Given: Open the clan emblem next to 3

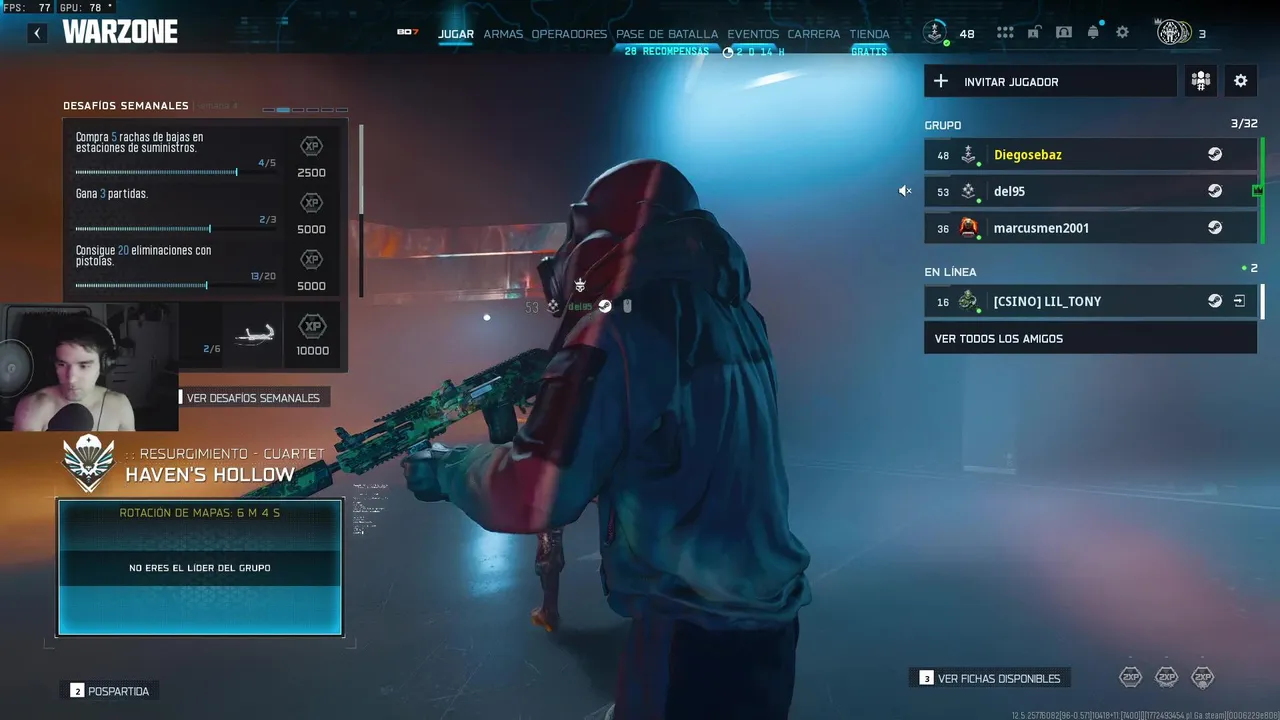Looking at the screenshot, I should pyautogui.click(x=1172, y=33).
